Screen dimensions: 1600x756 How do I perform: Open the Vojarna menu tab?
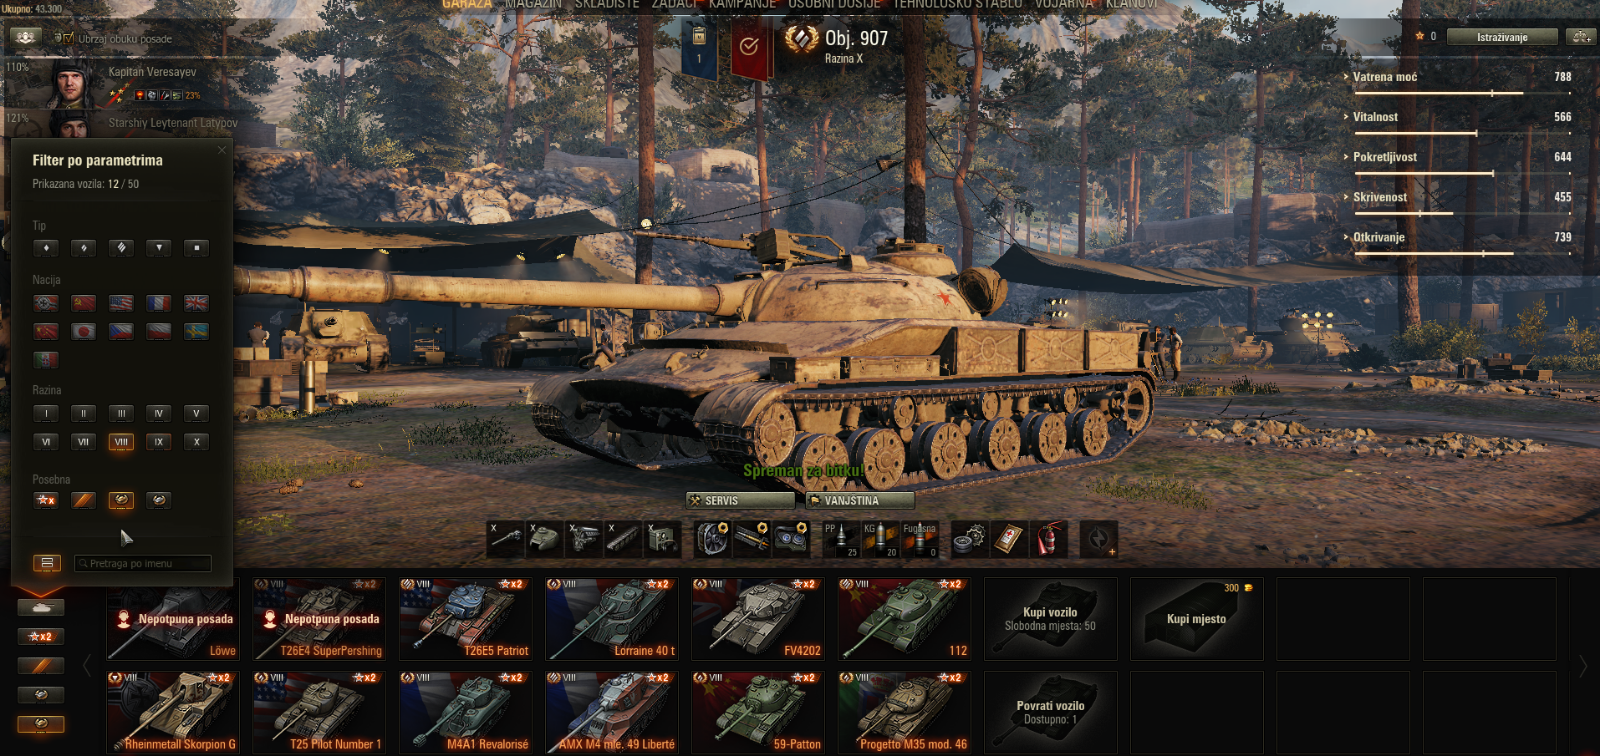(1064, 4)
